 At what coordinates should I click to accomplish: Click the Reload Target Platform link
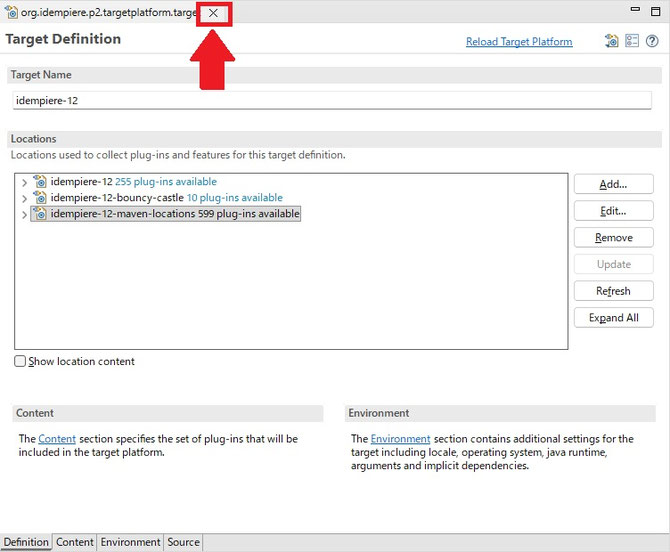pos(519,41)
